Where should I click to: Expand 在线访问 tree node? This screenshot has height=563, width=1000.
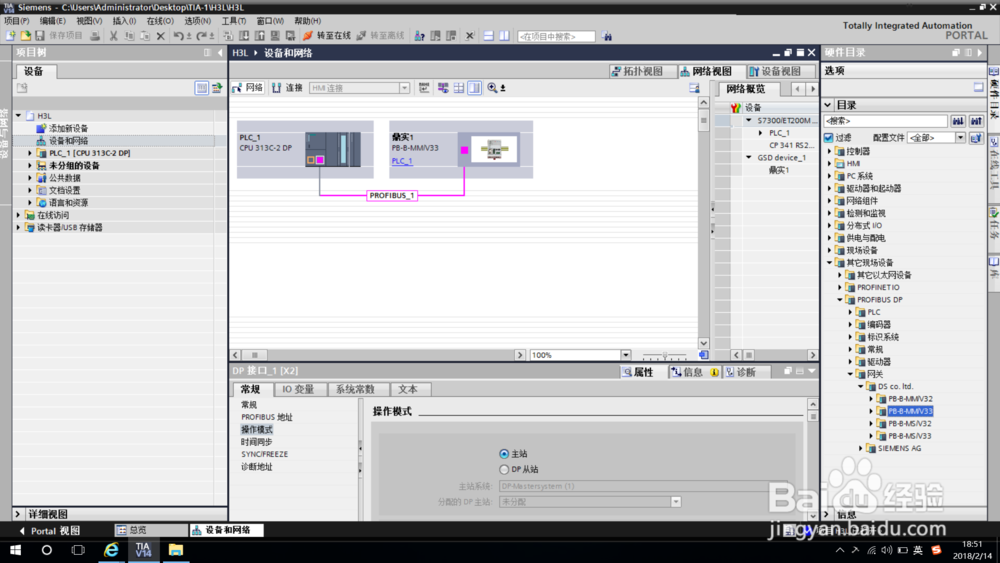click(x=18, y=215)
